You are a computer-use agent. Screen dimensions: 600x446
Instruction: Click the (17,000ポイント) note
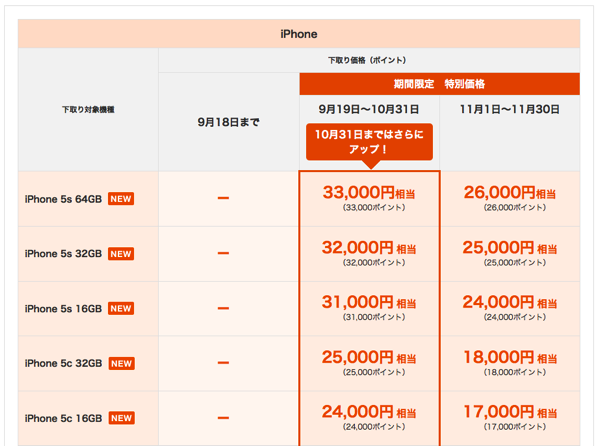coord(515,427)
